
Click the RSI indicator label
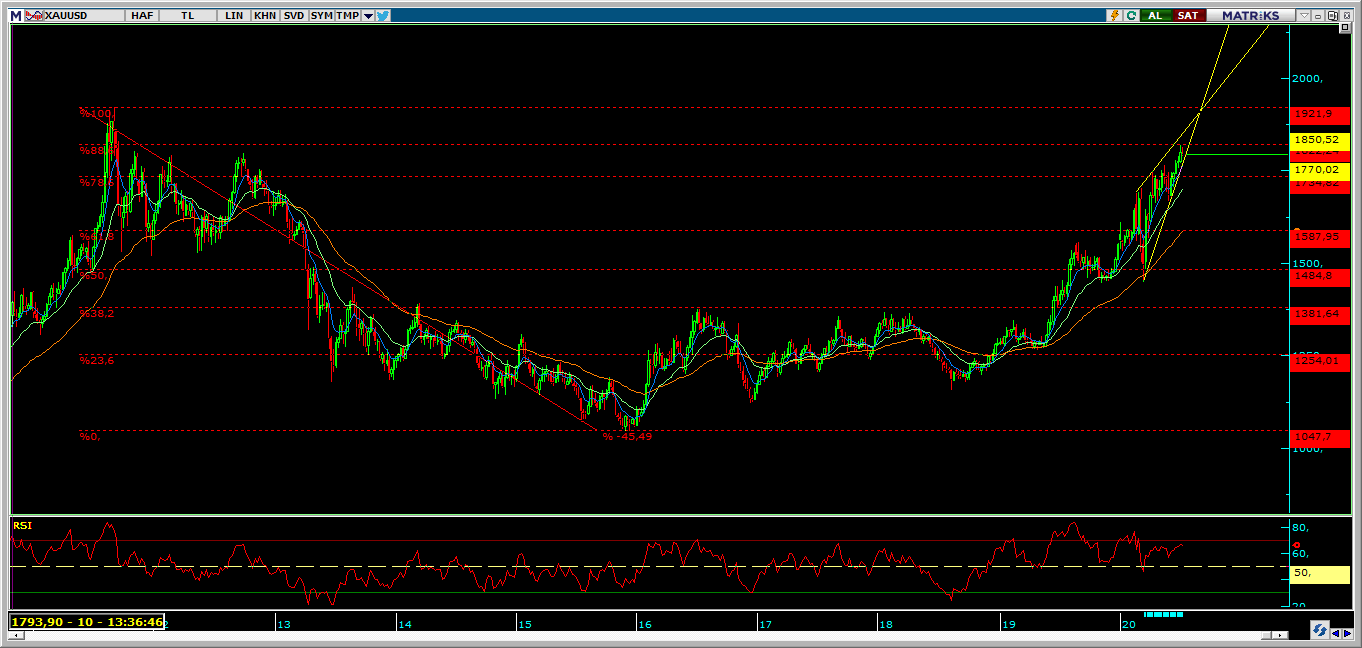22,524
